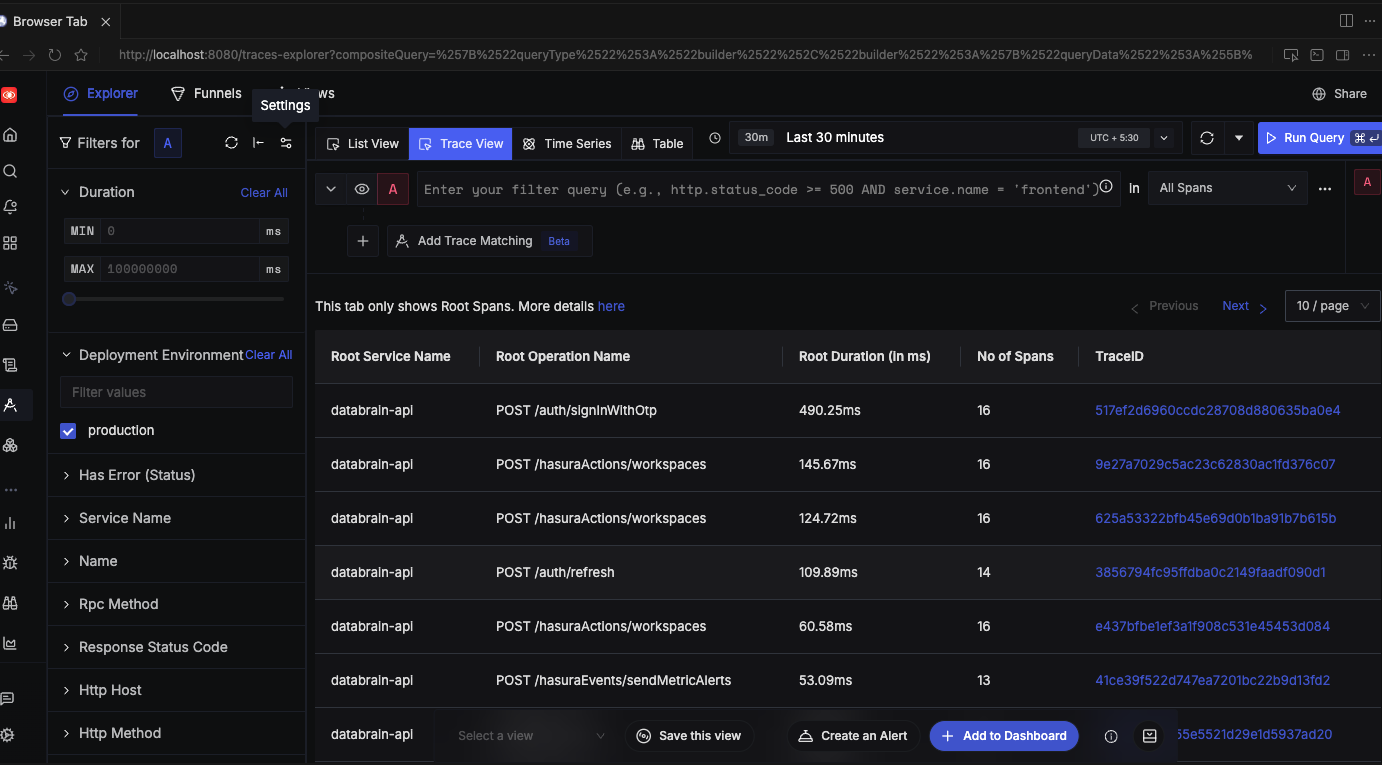Click the Duration range slider handle
1382x765 pixels.
69,299
